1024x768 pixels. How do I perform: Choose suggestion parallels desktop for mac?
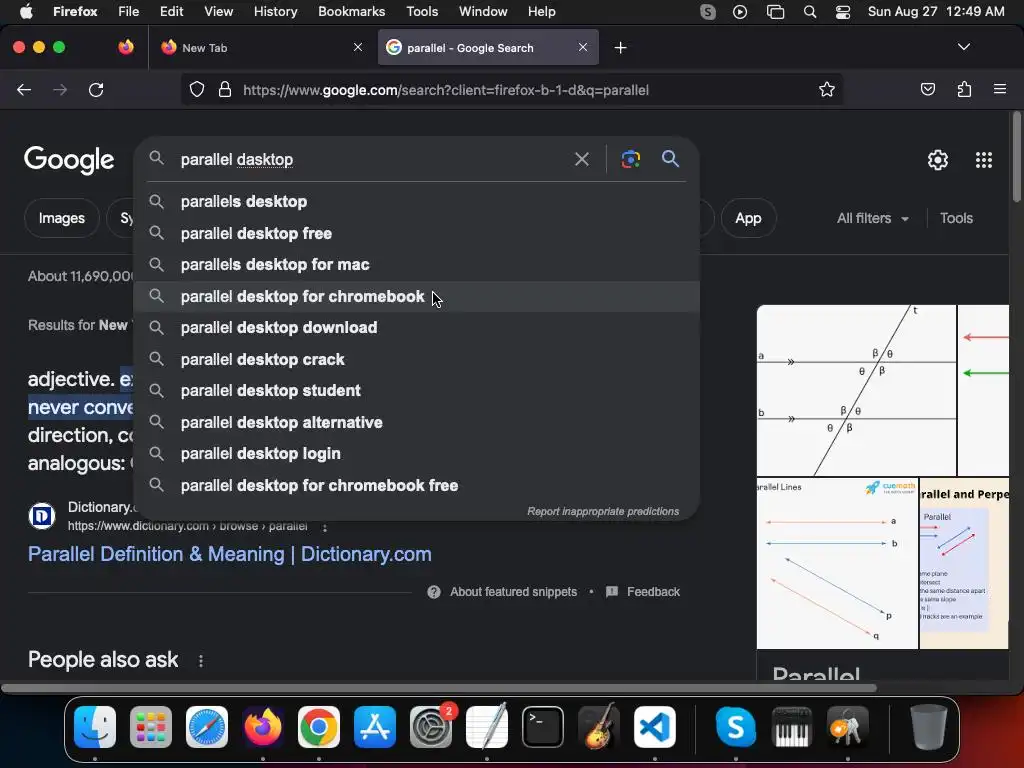pos(417,264)
